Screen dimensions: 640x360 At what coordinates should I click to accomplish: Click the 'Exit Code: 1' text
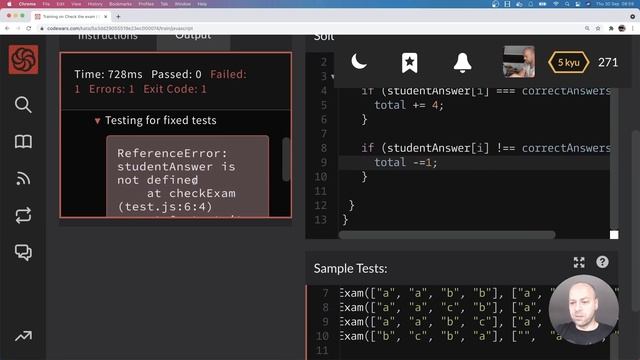point(175,89)
